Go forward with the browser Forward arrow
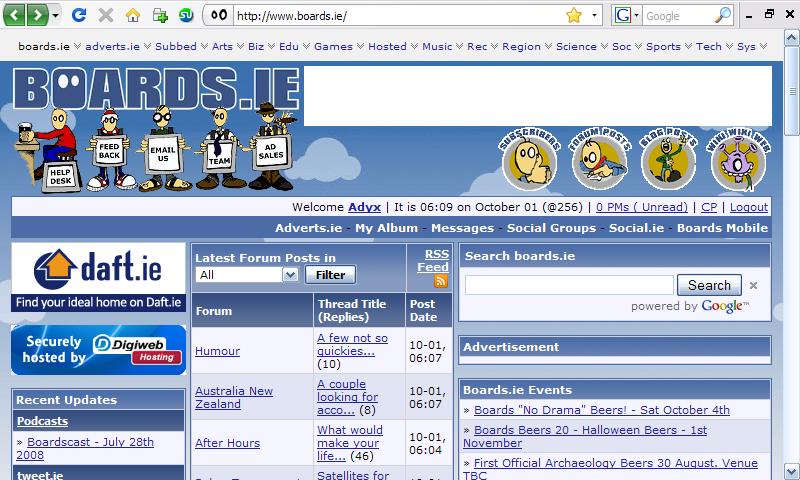 37,15
